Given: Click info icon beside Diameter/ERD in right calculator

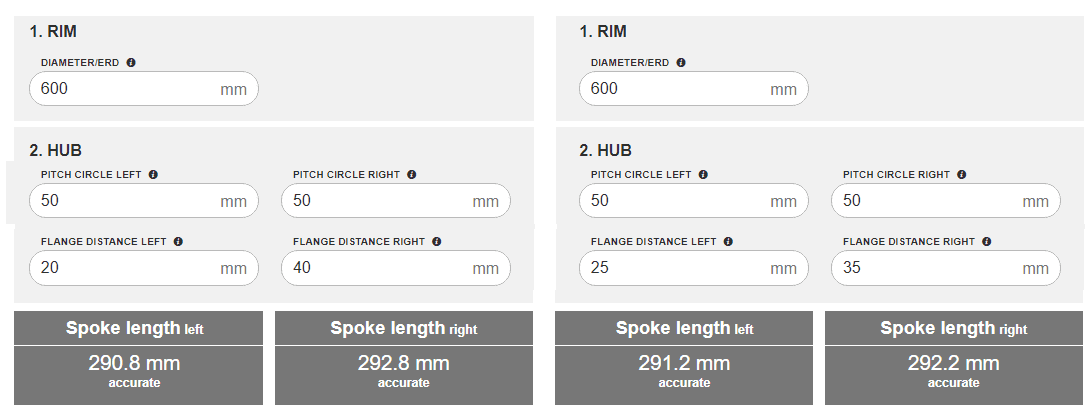Looking at the screenshot, I should 681,62.
